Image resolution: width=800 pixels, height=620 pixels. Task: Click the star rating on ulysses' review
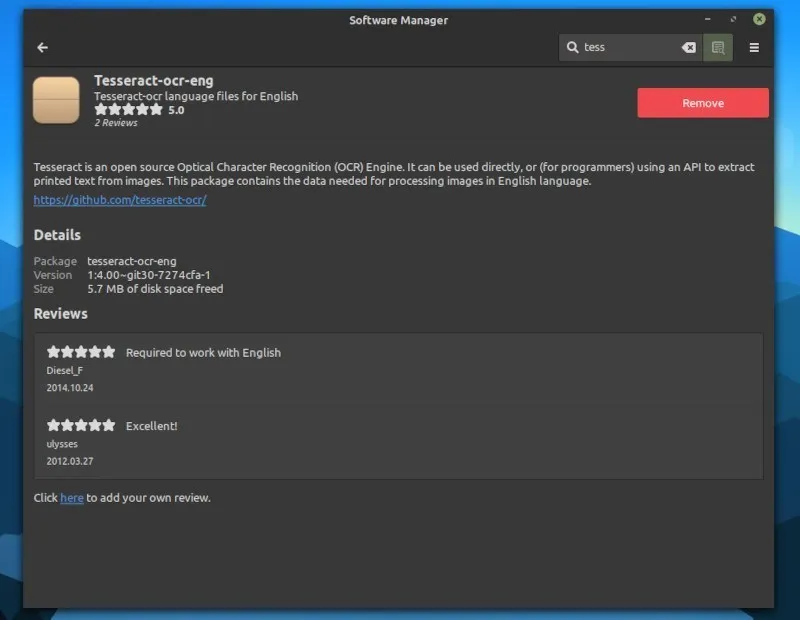[81, 425]
